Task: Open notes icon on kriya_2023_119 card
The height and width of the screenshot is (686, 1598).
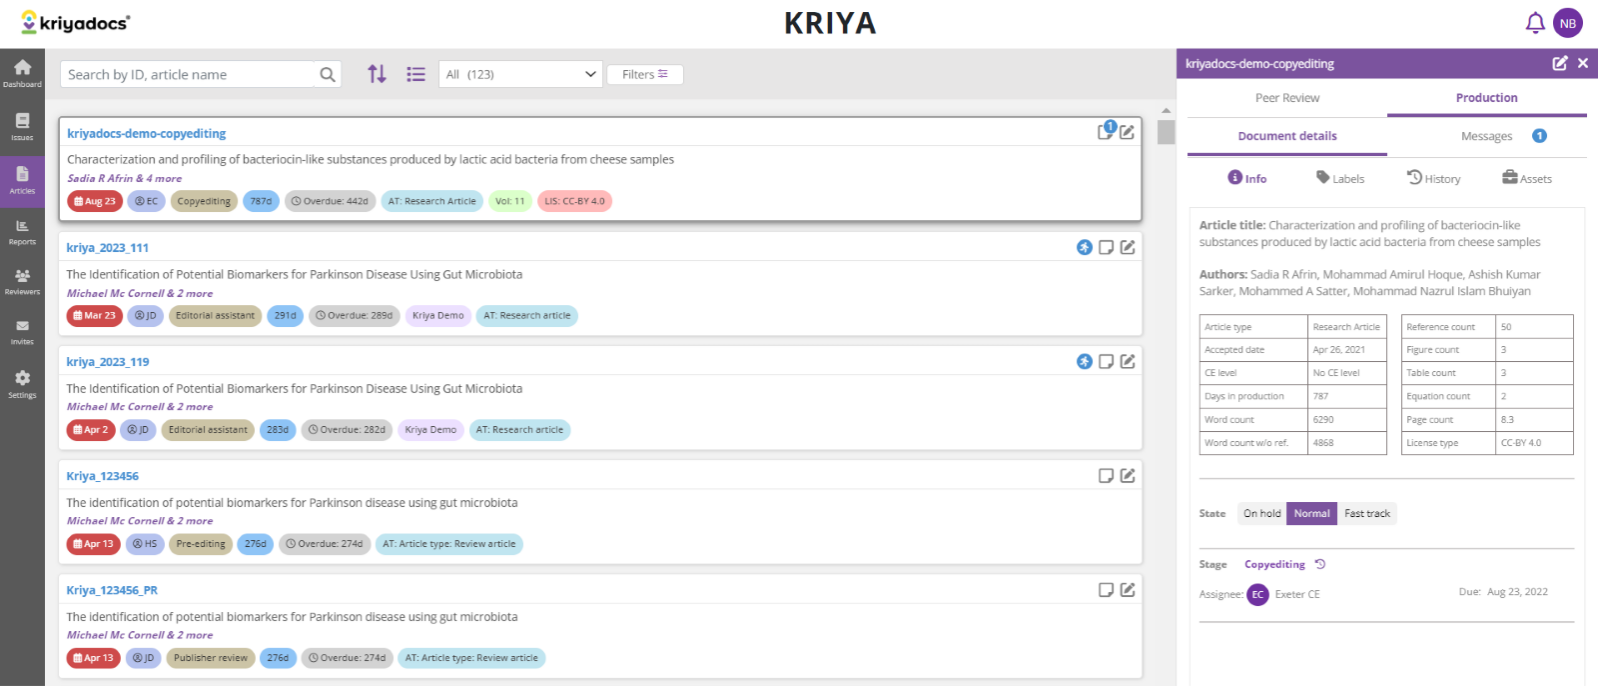Action: coord(1106,361)
